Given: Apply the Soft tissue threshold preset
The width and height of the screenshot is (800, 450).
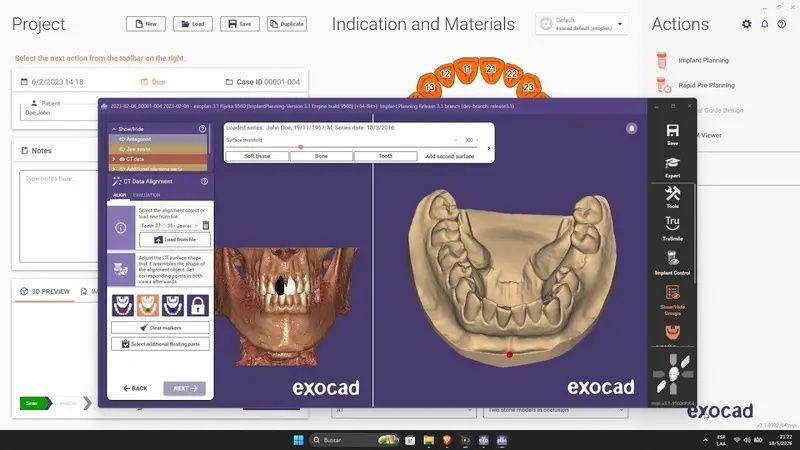Looking at the screenshot, I should [257, 156].
